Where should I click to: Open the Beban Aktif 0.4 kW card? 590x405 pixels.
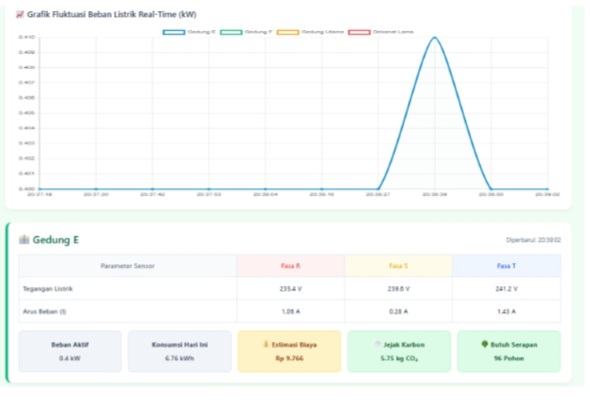(x=70, y=351)
